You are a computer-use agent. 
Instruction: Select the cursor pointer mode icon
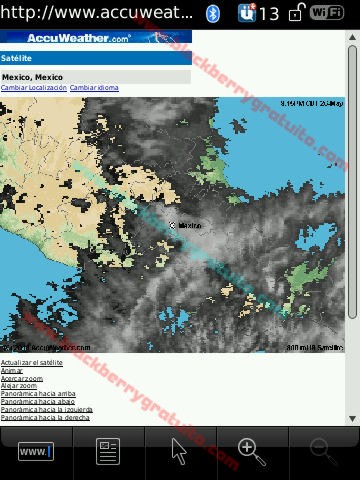(179, 451)
